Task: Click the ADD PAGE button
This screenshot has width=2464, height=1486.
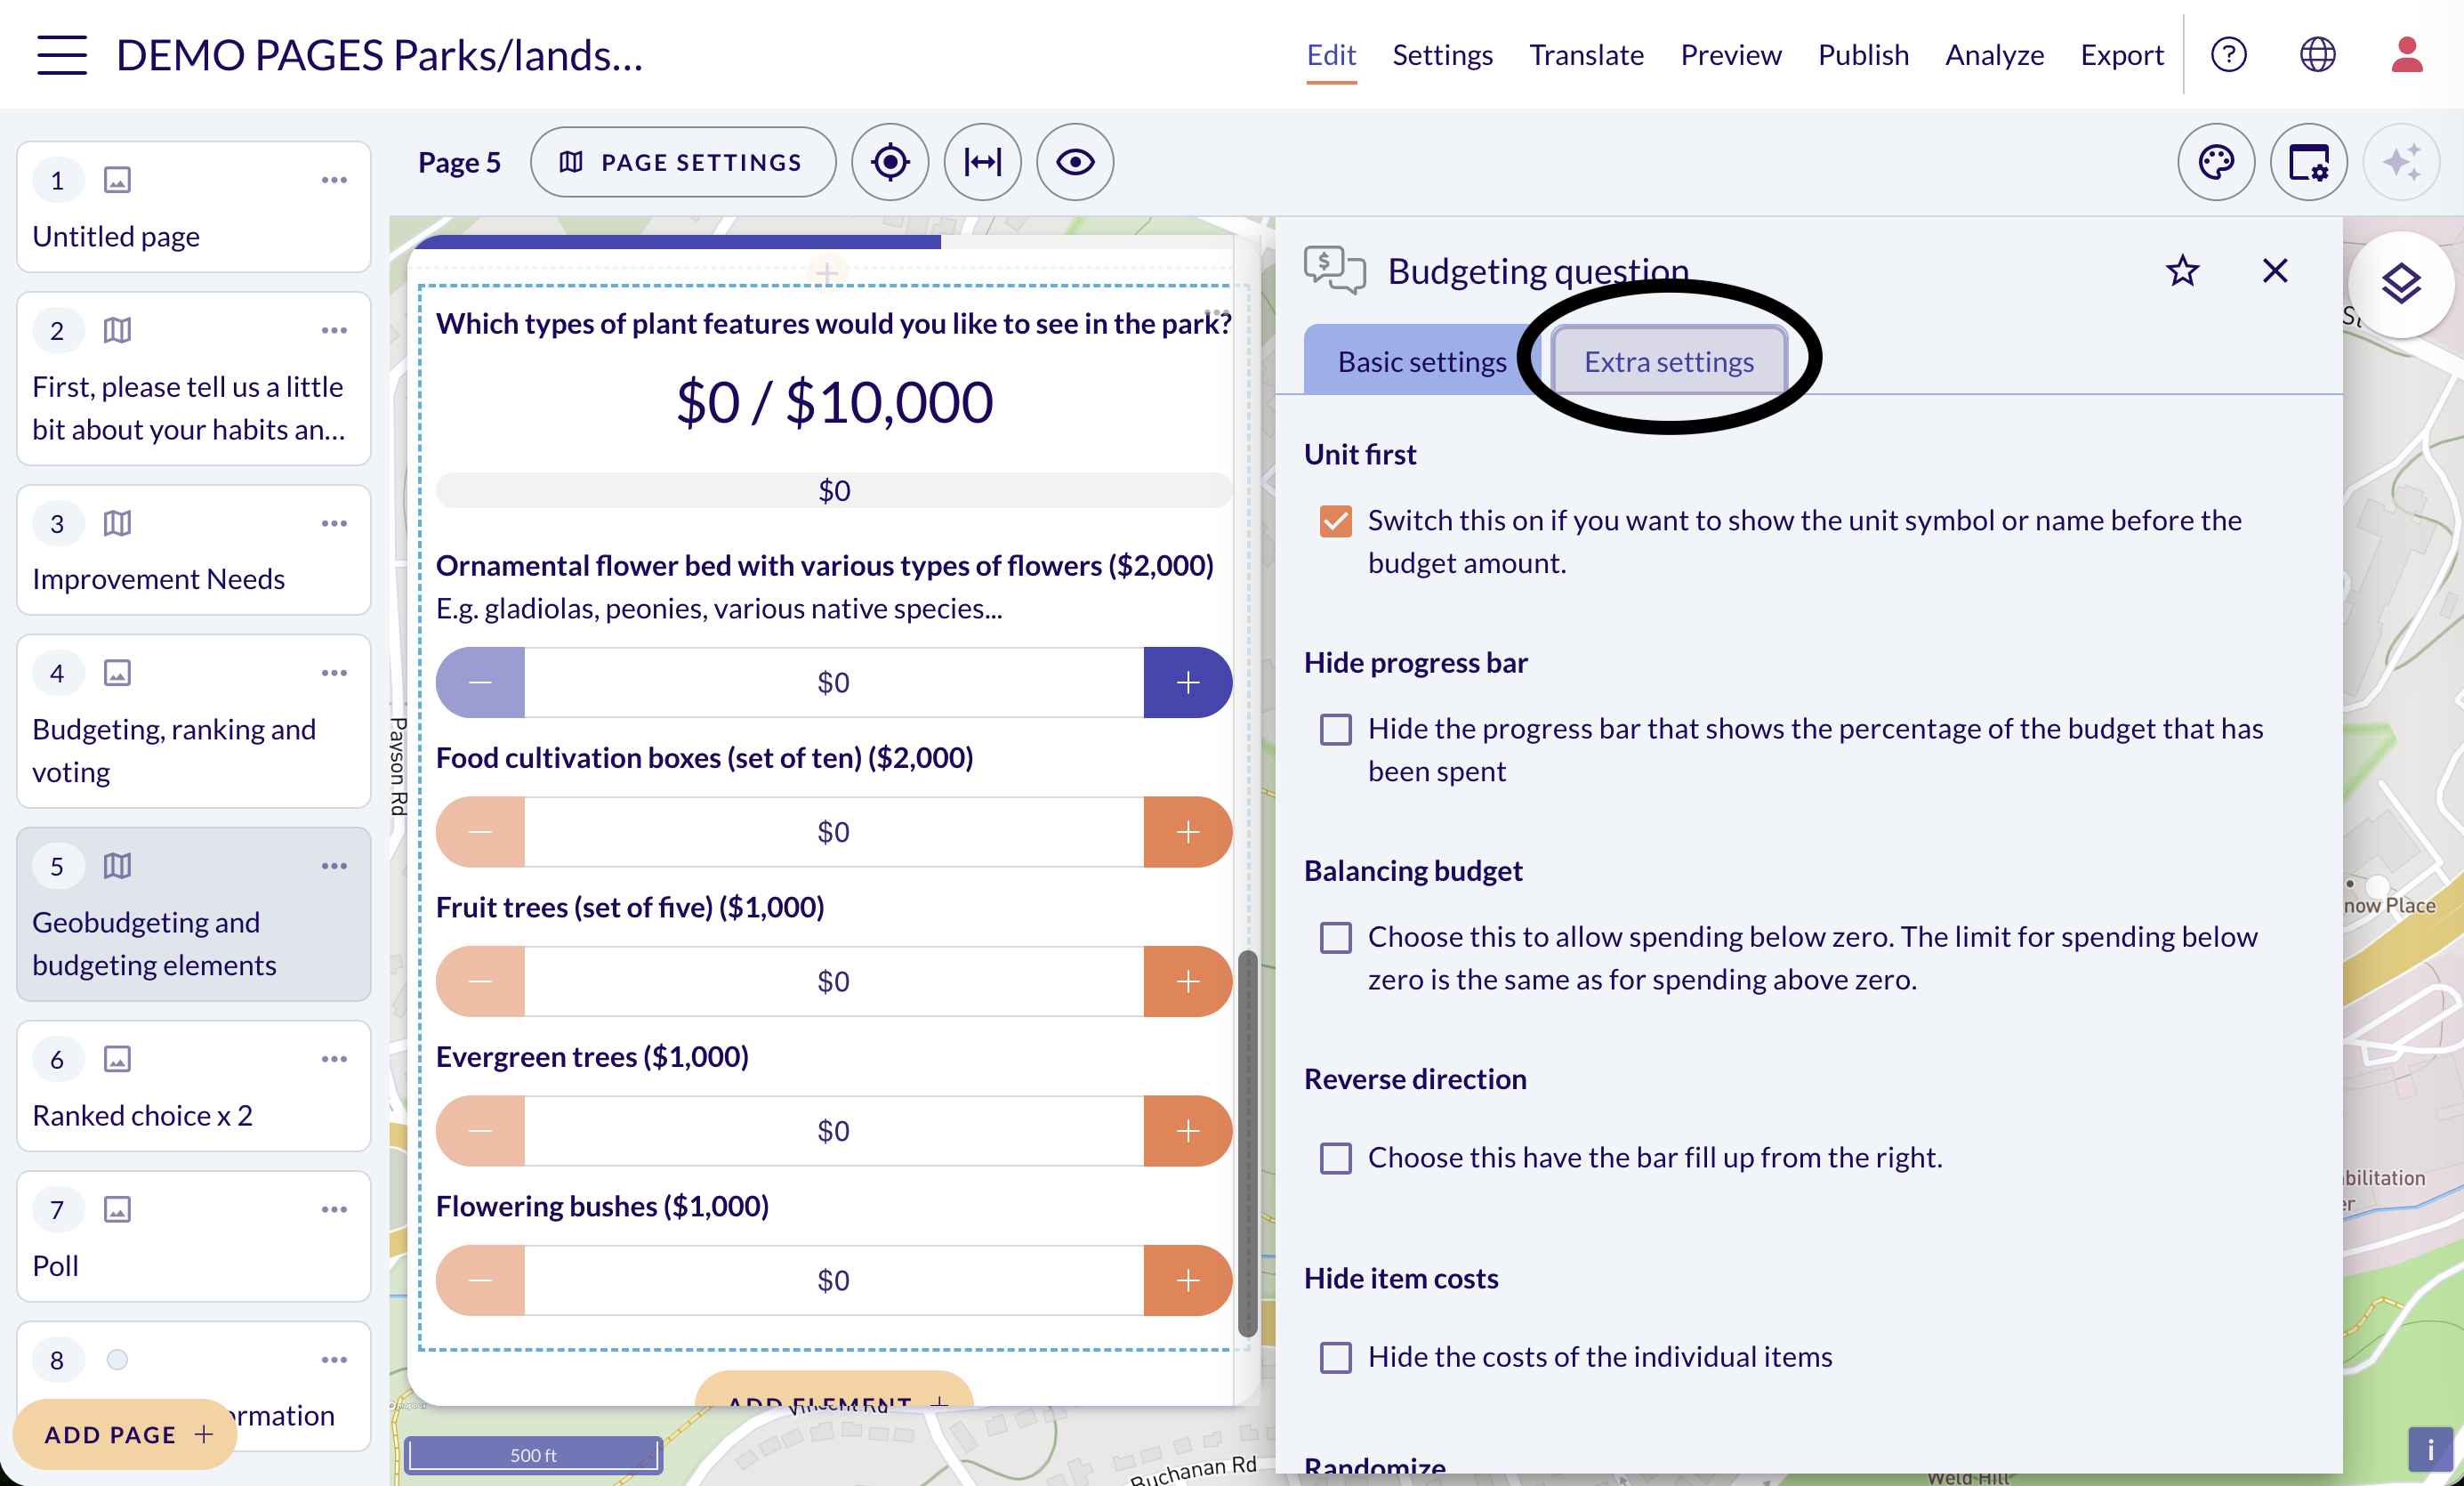Action: coord(126,1434)
